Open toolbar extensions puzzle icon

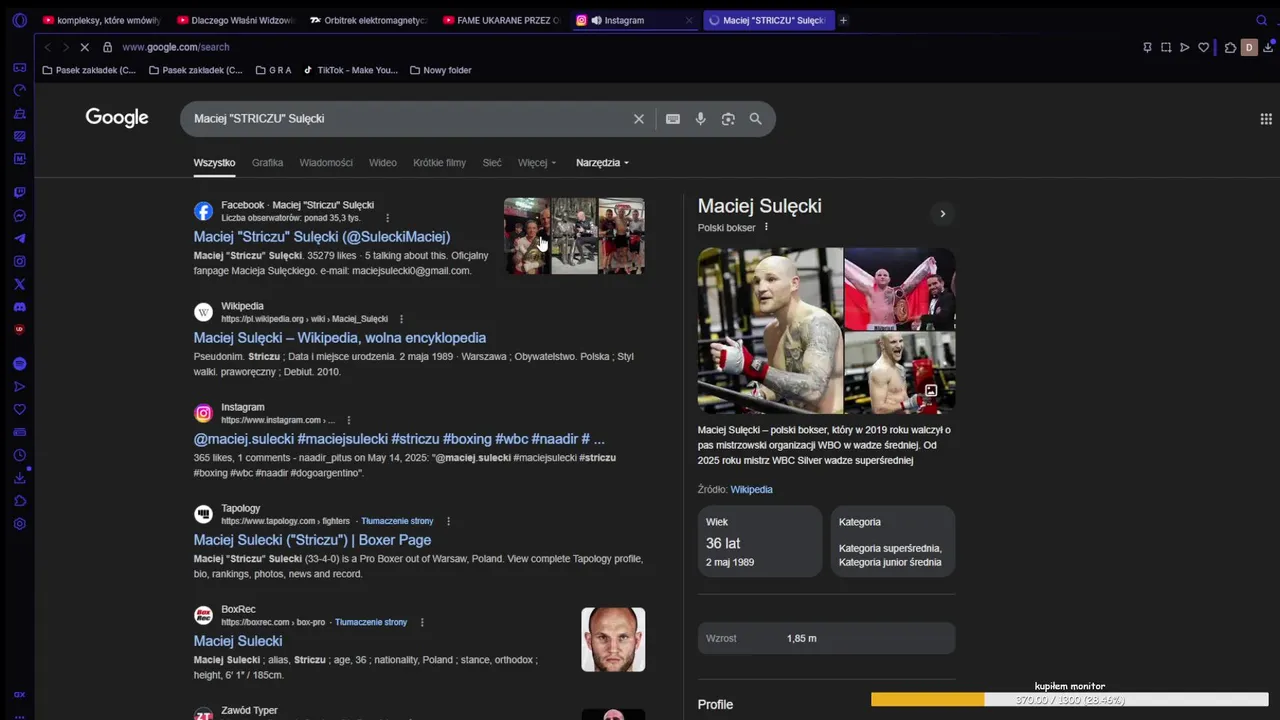(1230, 47)
